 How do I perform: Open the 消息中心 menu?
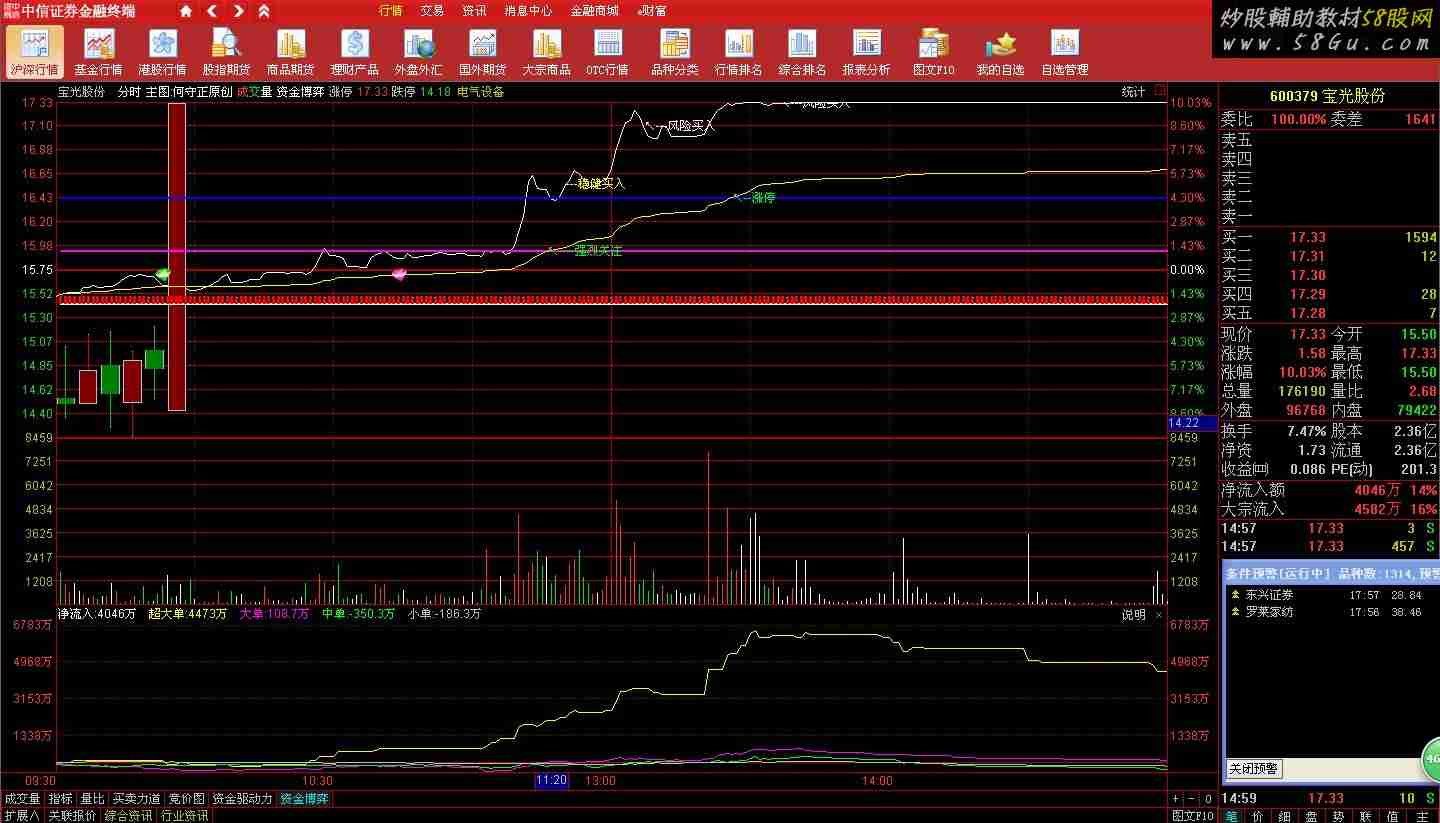[528, 11]
